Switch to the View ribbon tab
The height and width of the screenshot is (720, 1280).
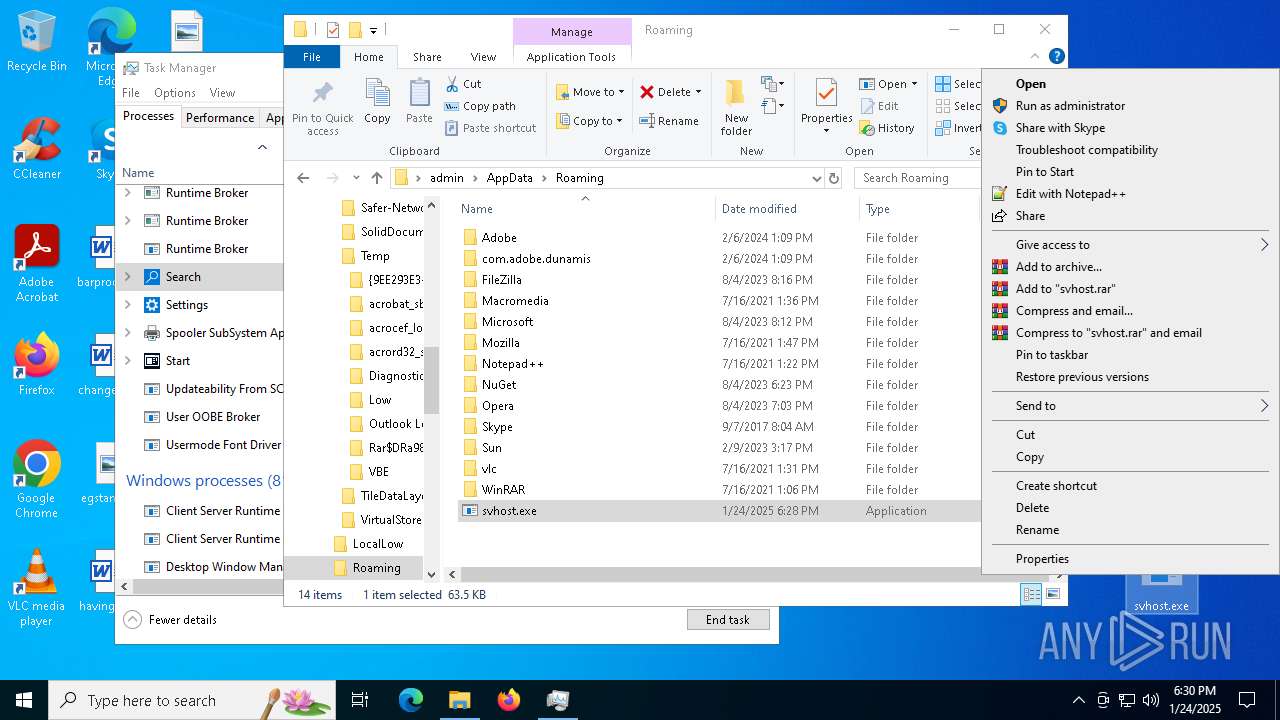coord(483,57)
